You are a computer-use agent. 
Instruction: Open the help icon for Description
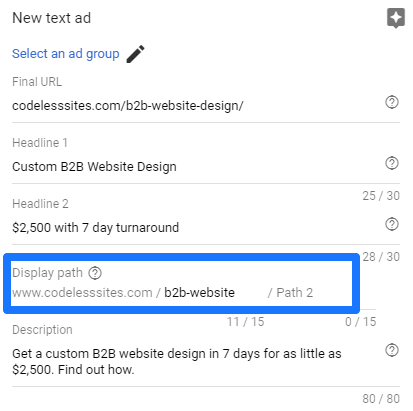(x=392, y=350)
